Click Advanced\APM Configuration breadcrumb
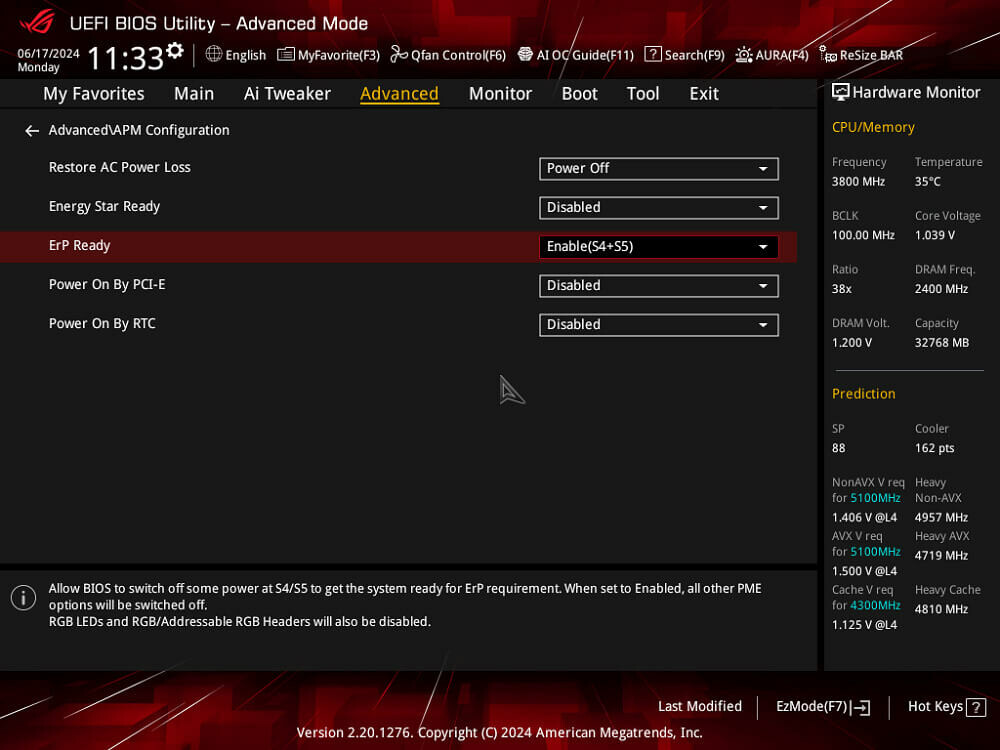Screen dimensions: 1000x750 [139, 130]
